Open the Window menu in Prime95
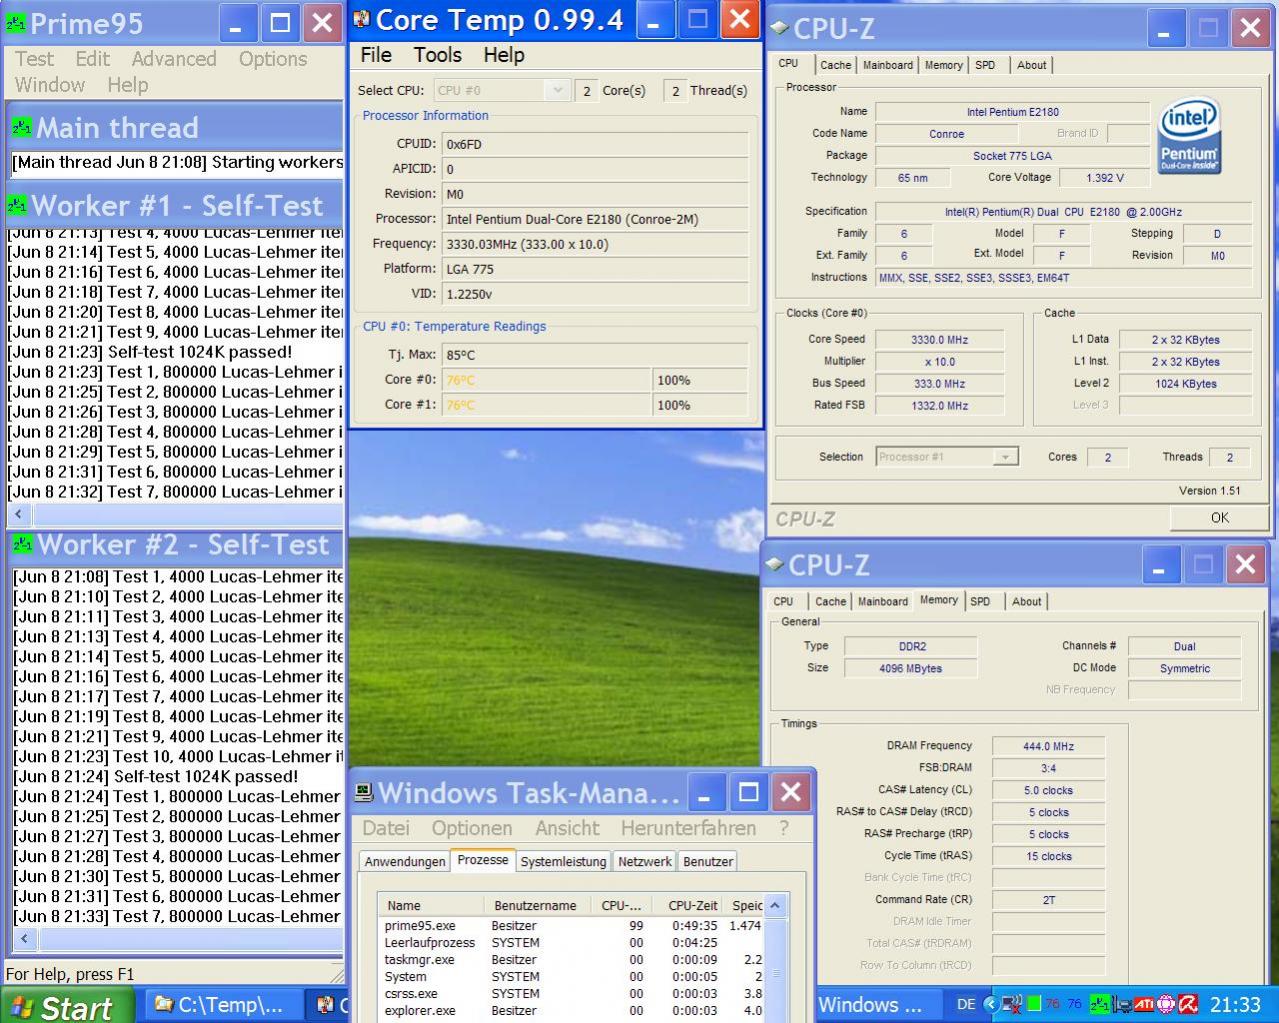The width and height of the screenshot is (1279, 1023). point(50,85)
